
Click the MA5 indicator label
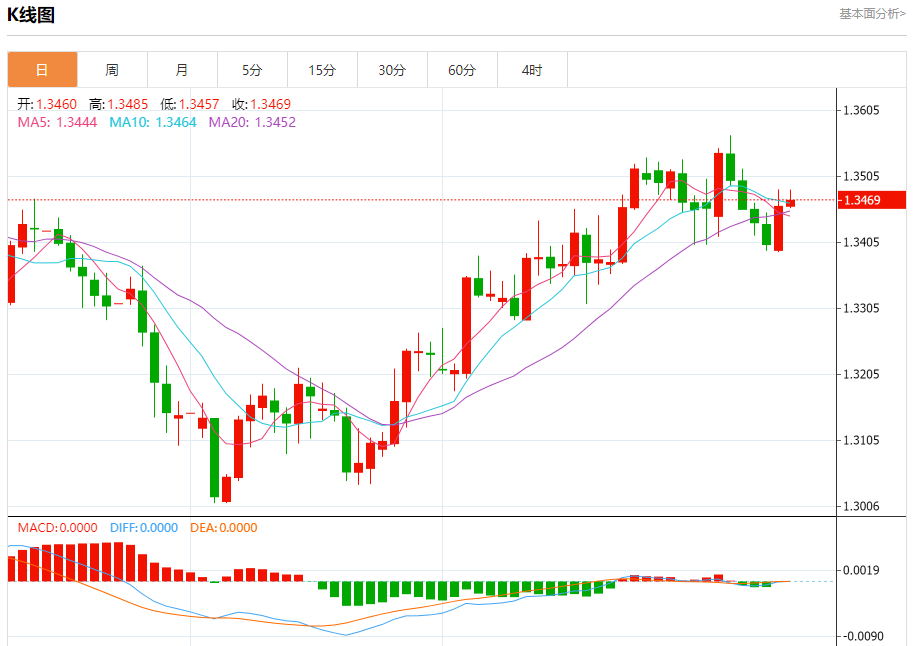[57, 122]
